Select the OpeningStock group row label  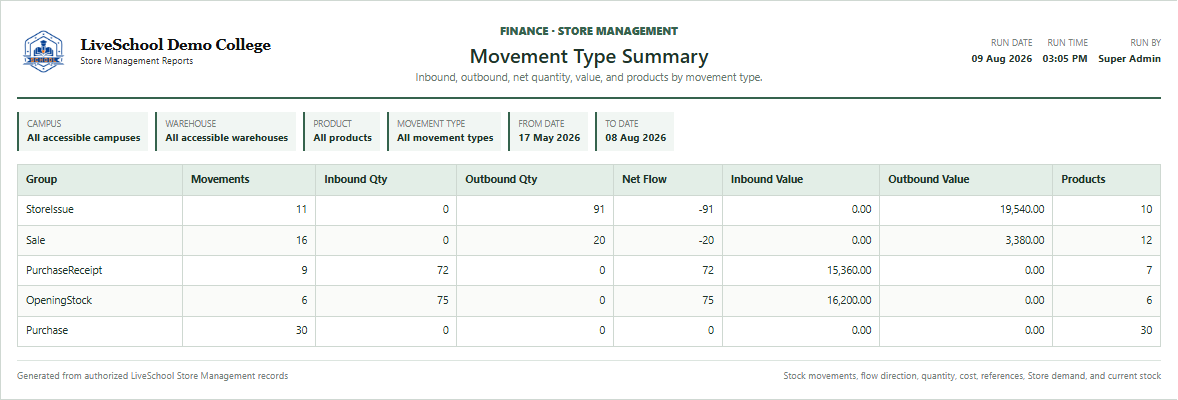[59, 300]
